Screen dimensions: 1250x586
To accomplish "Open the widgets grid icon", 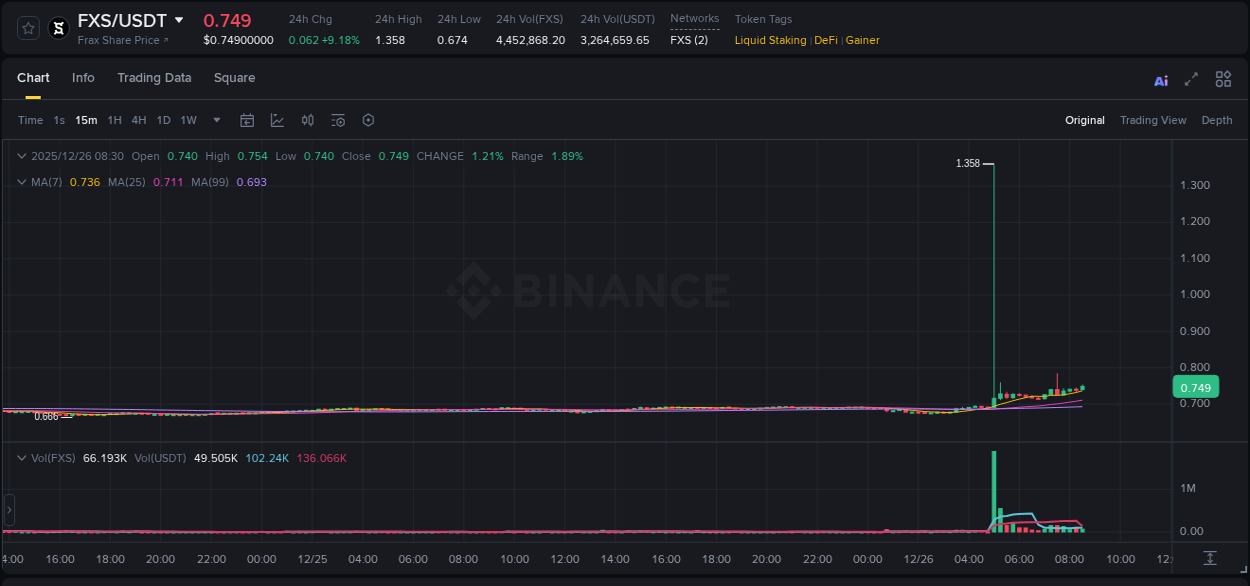I will point(1223,78).
